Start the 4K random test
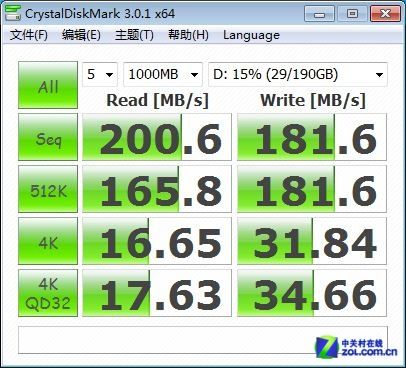Viewport: 406px width, 368px height. coord(48,241)
